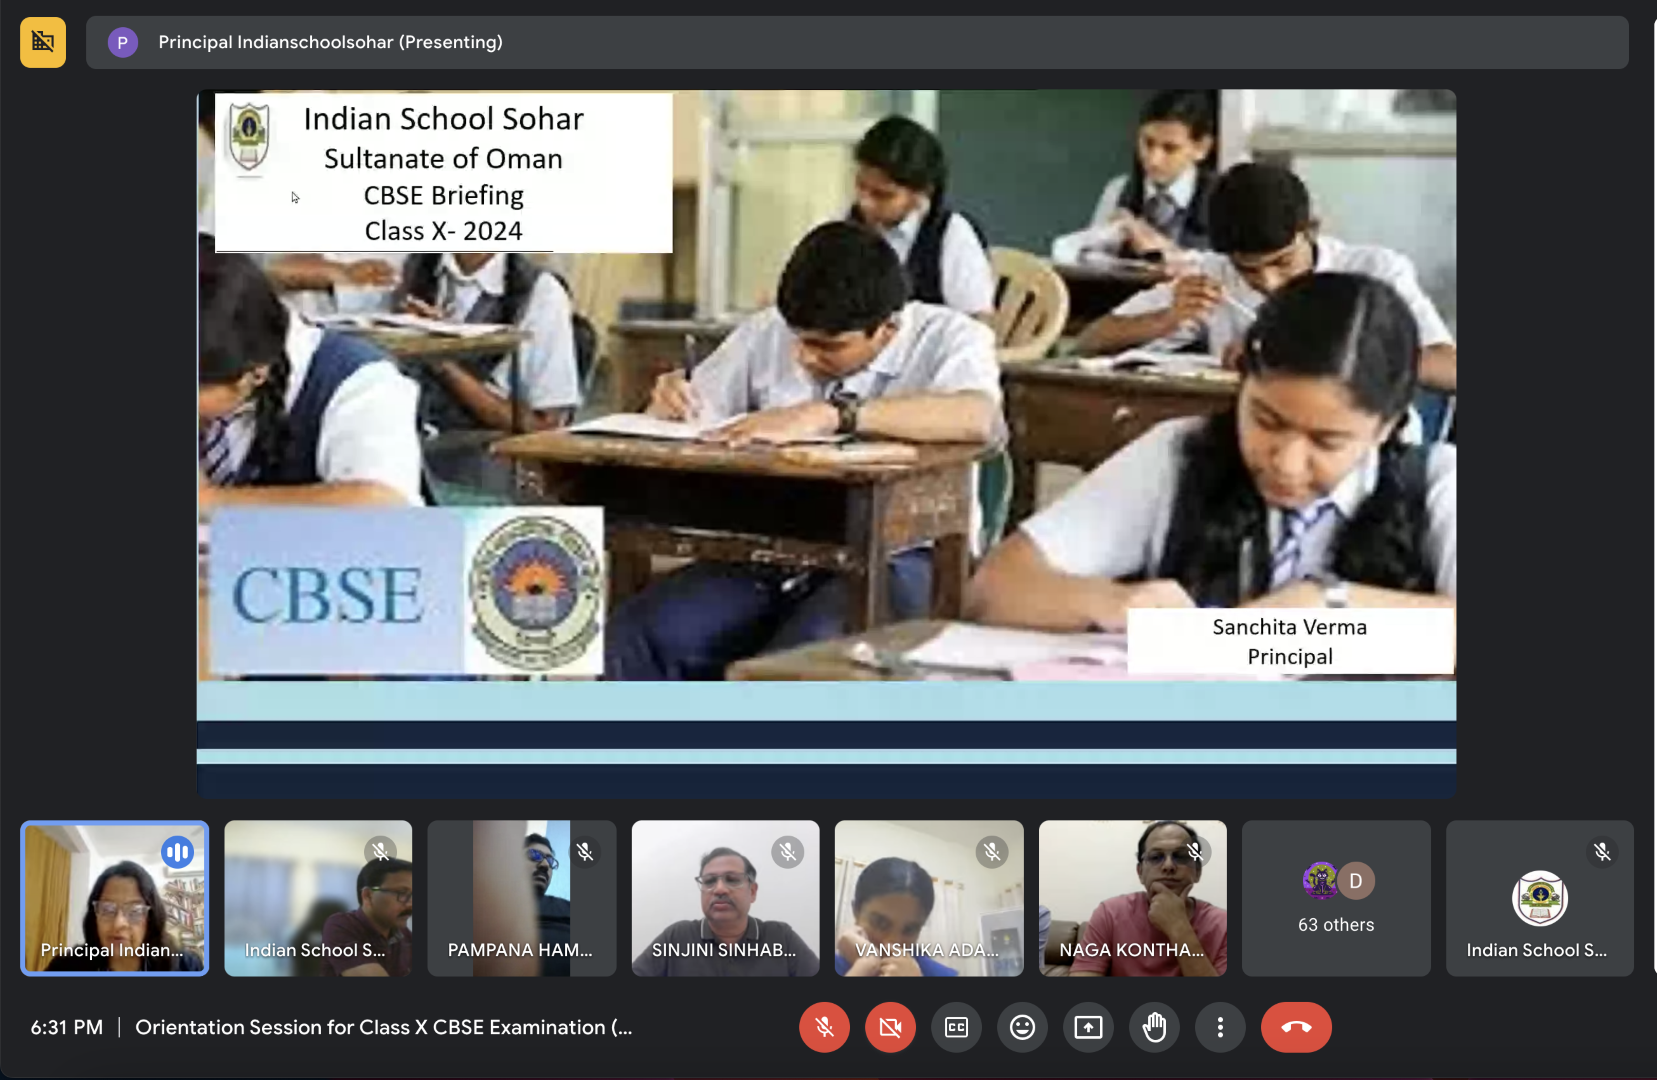Image resolution: width=1657 pixels, height=1080 pixels.
Task: Select the last Indian School S... logo tile
Action: [1540, 898]
